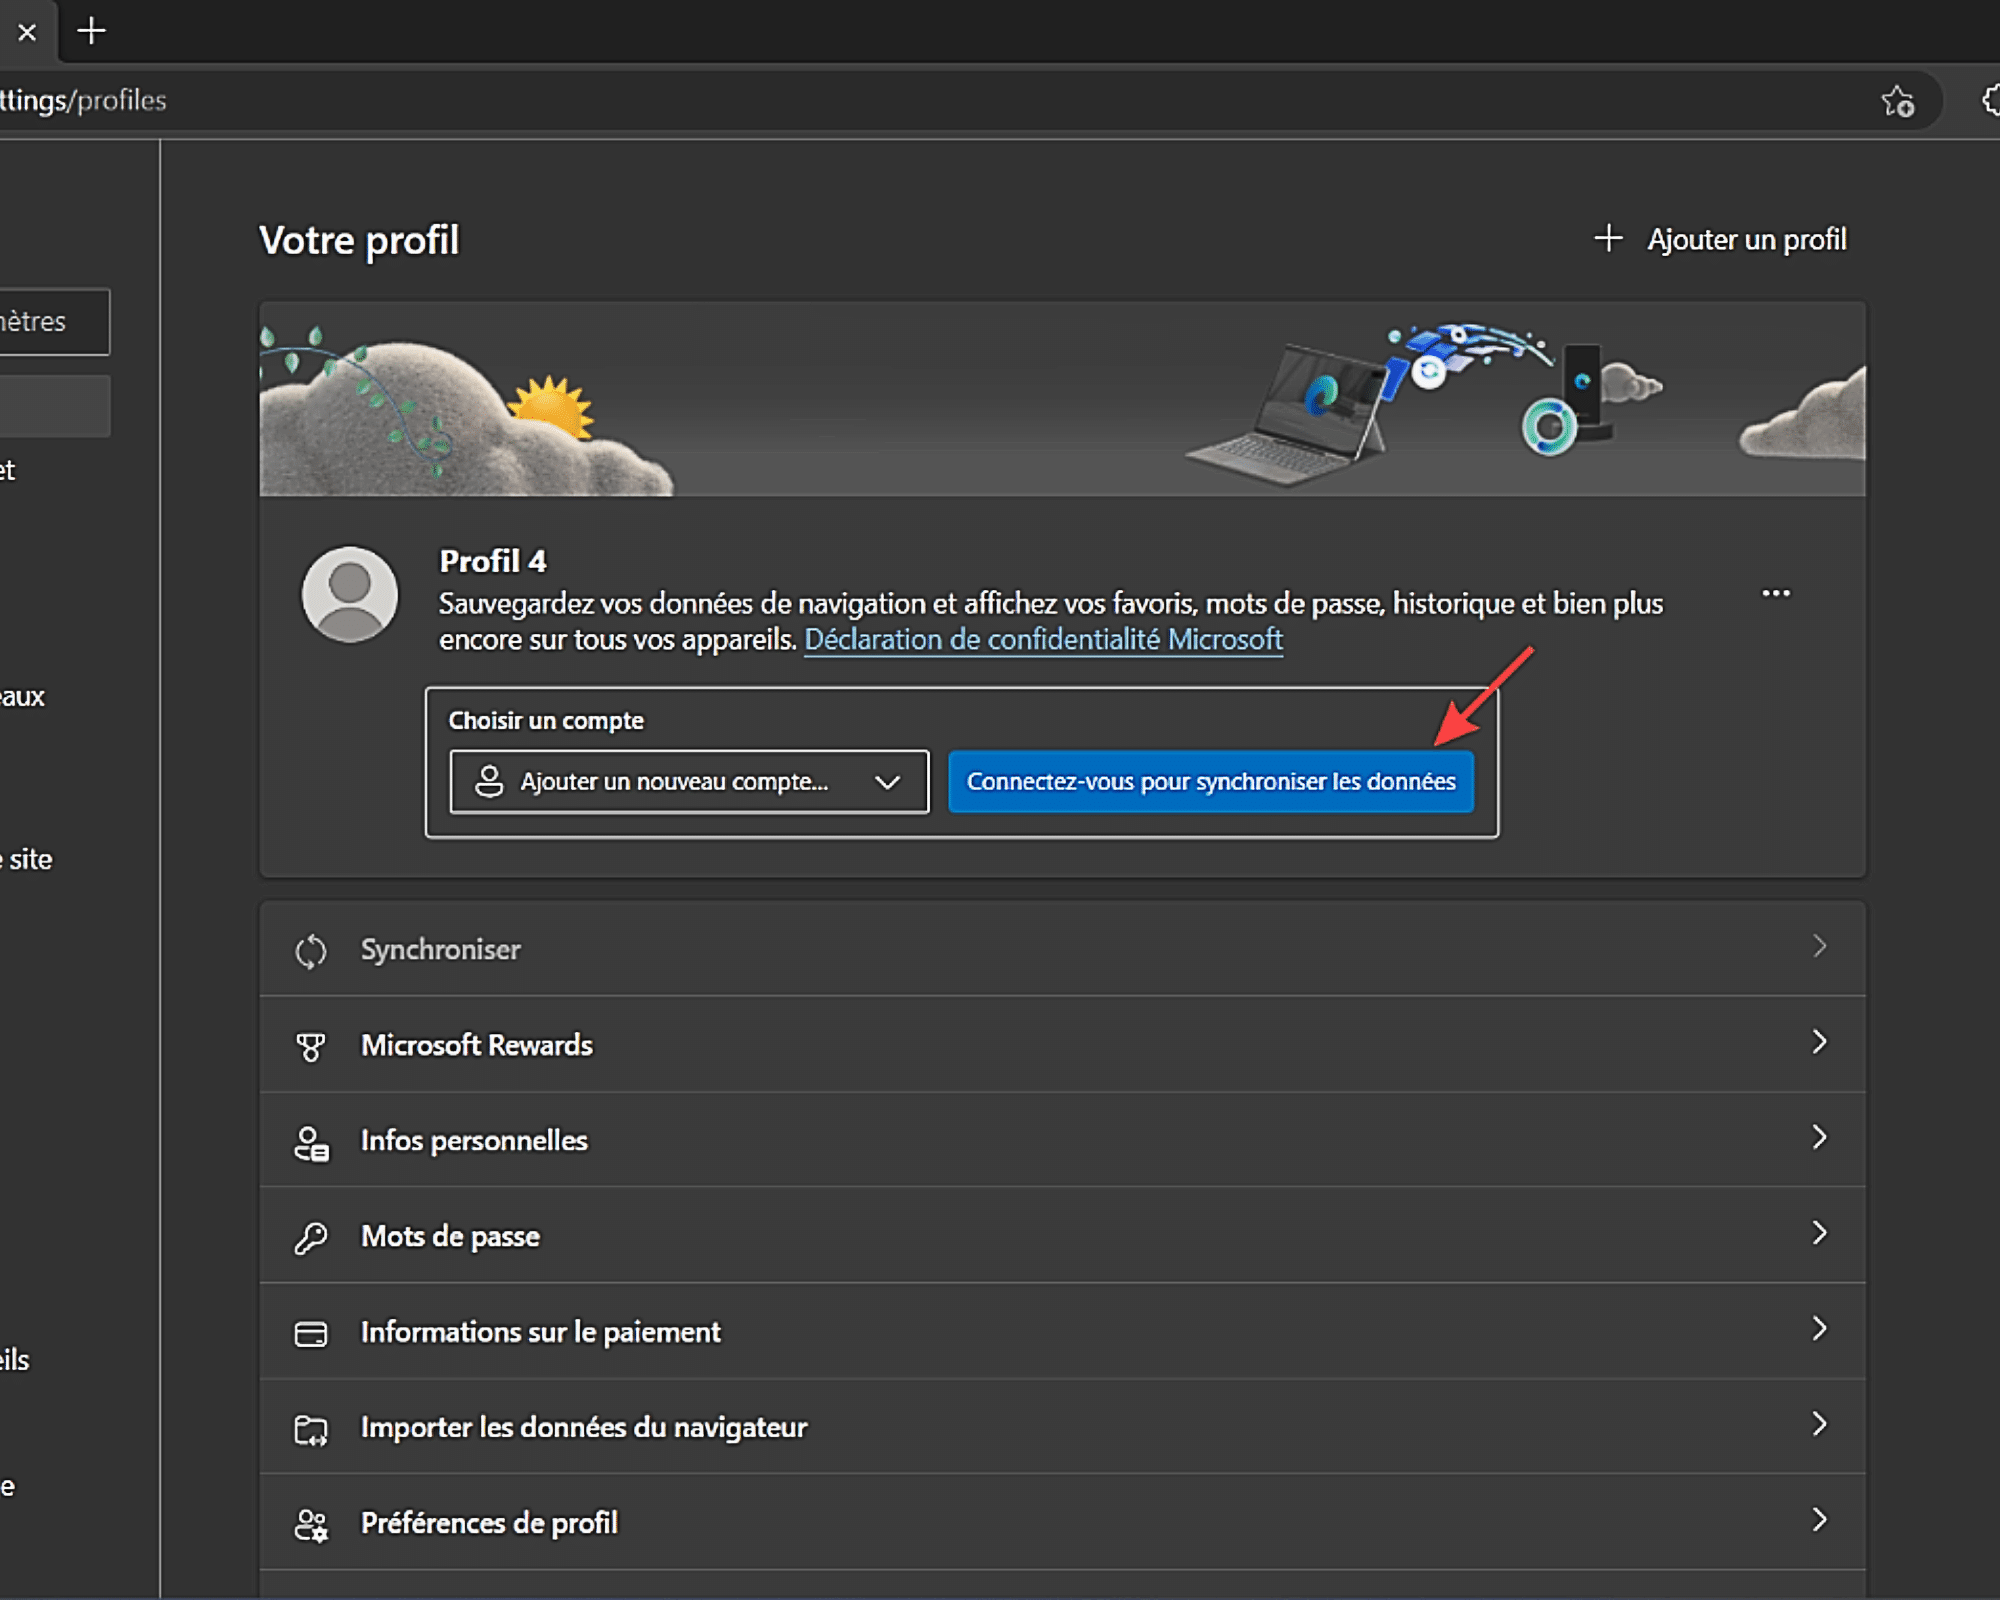Click the Profil 4 name text
The width and height of the screenshot is (2000, 1600).
click(x=493, y=561)
